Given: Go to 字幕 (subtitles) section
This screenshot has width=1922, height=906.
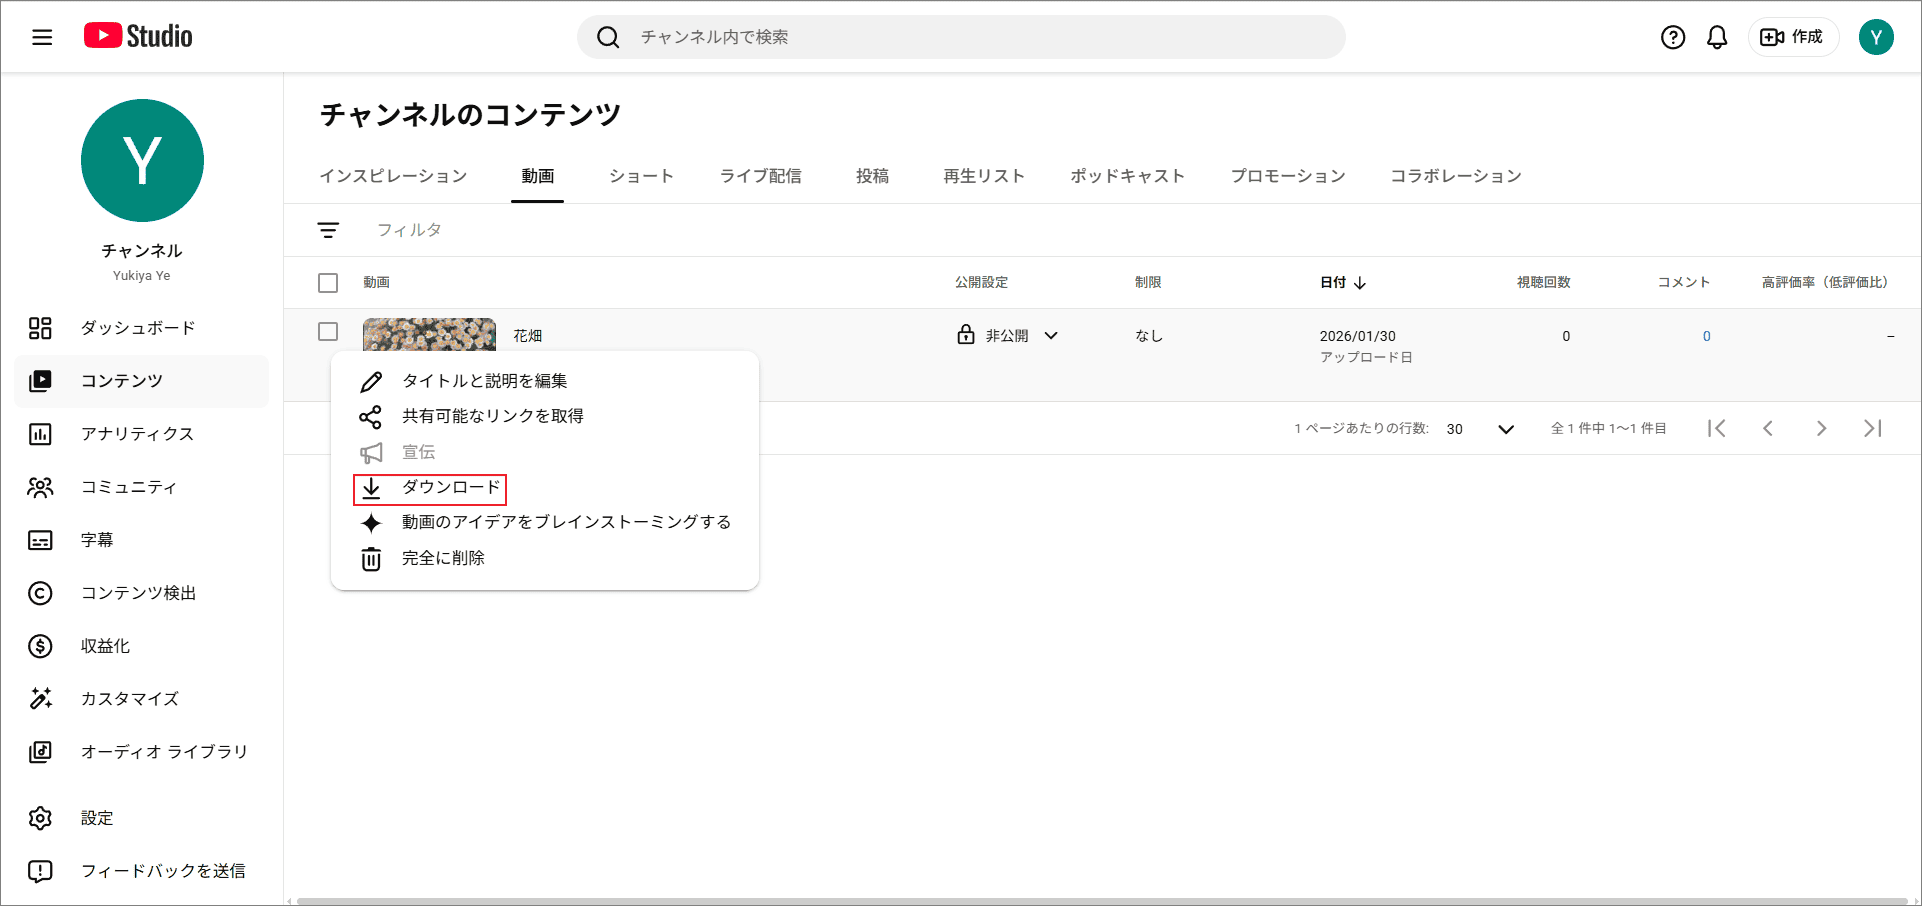Looking at the screenshot, I should (96, 540).
